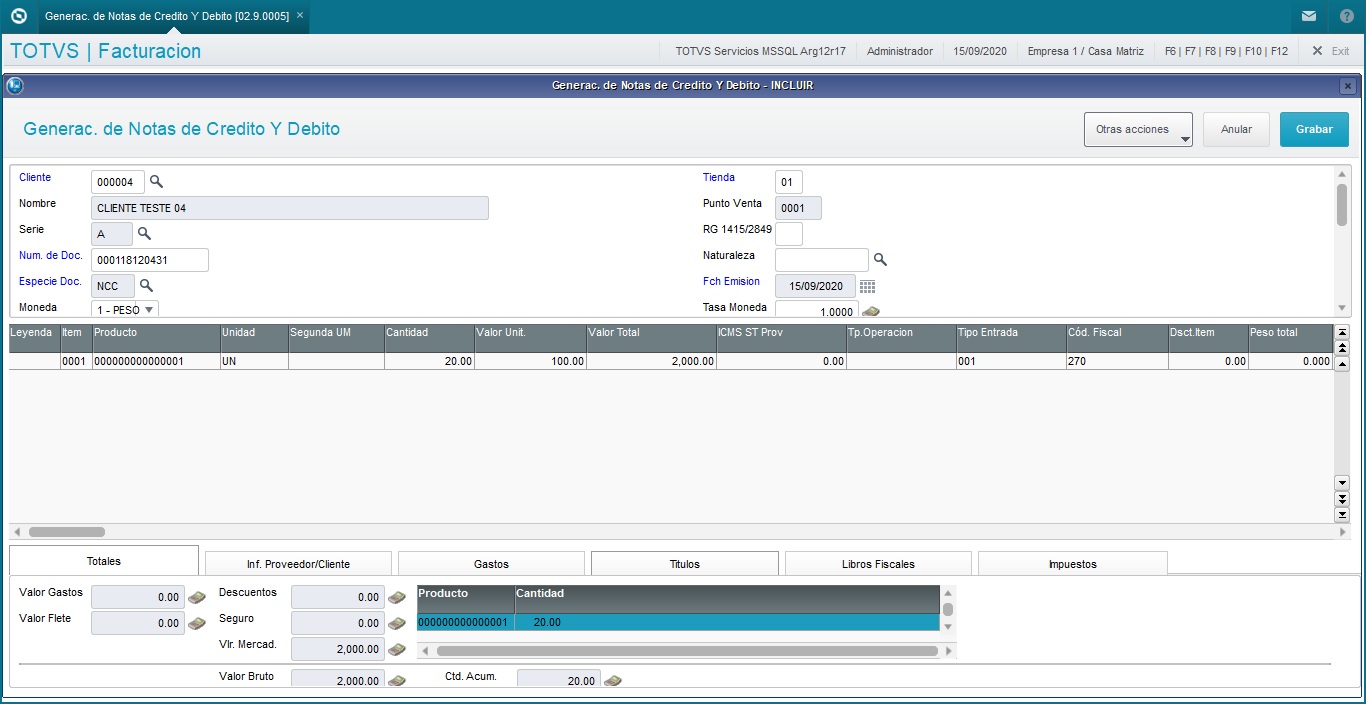Click calculator icon next to Ctd. Acum.
This screenshot has width=1366, height=704.
click(x=613, y=681)
